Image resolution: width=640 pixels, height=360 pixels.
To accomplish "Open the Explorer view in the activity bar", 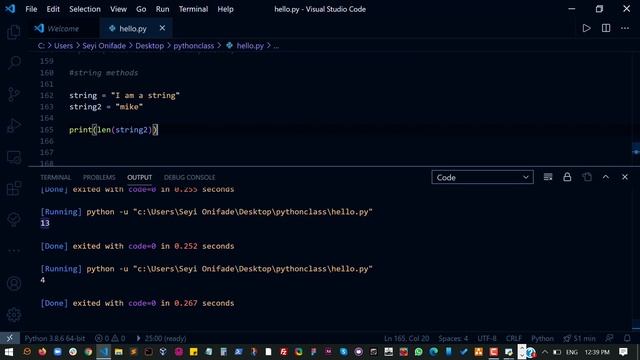I will pyautogui.click(x=14, y=32).
